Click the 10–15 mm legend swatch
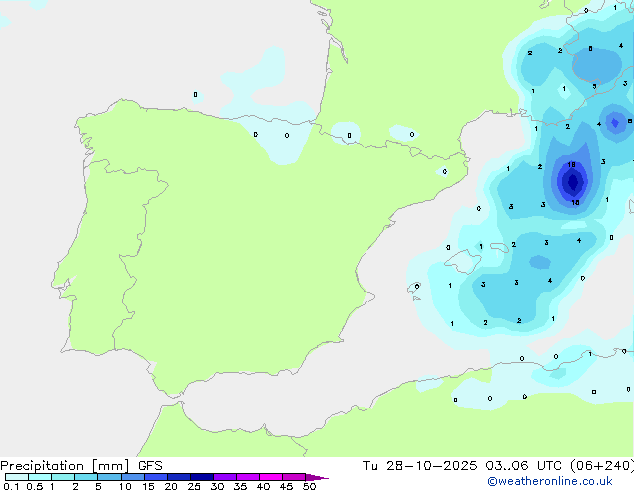 coord(132,477)
